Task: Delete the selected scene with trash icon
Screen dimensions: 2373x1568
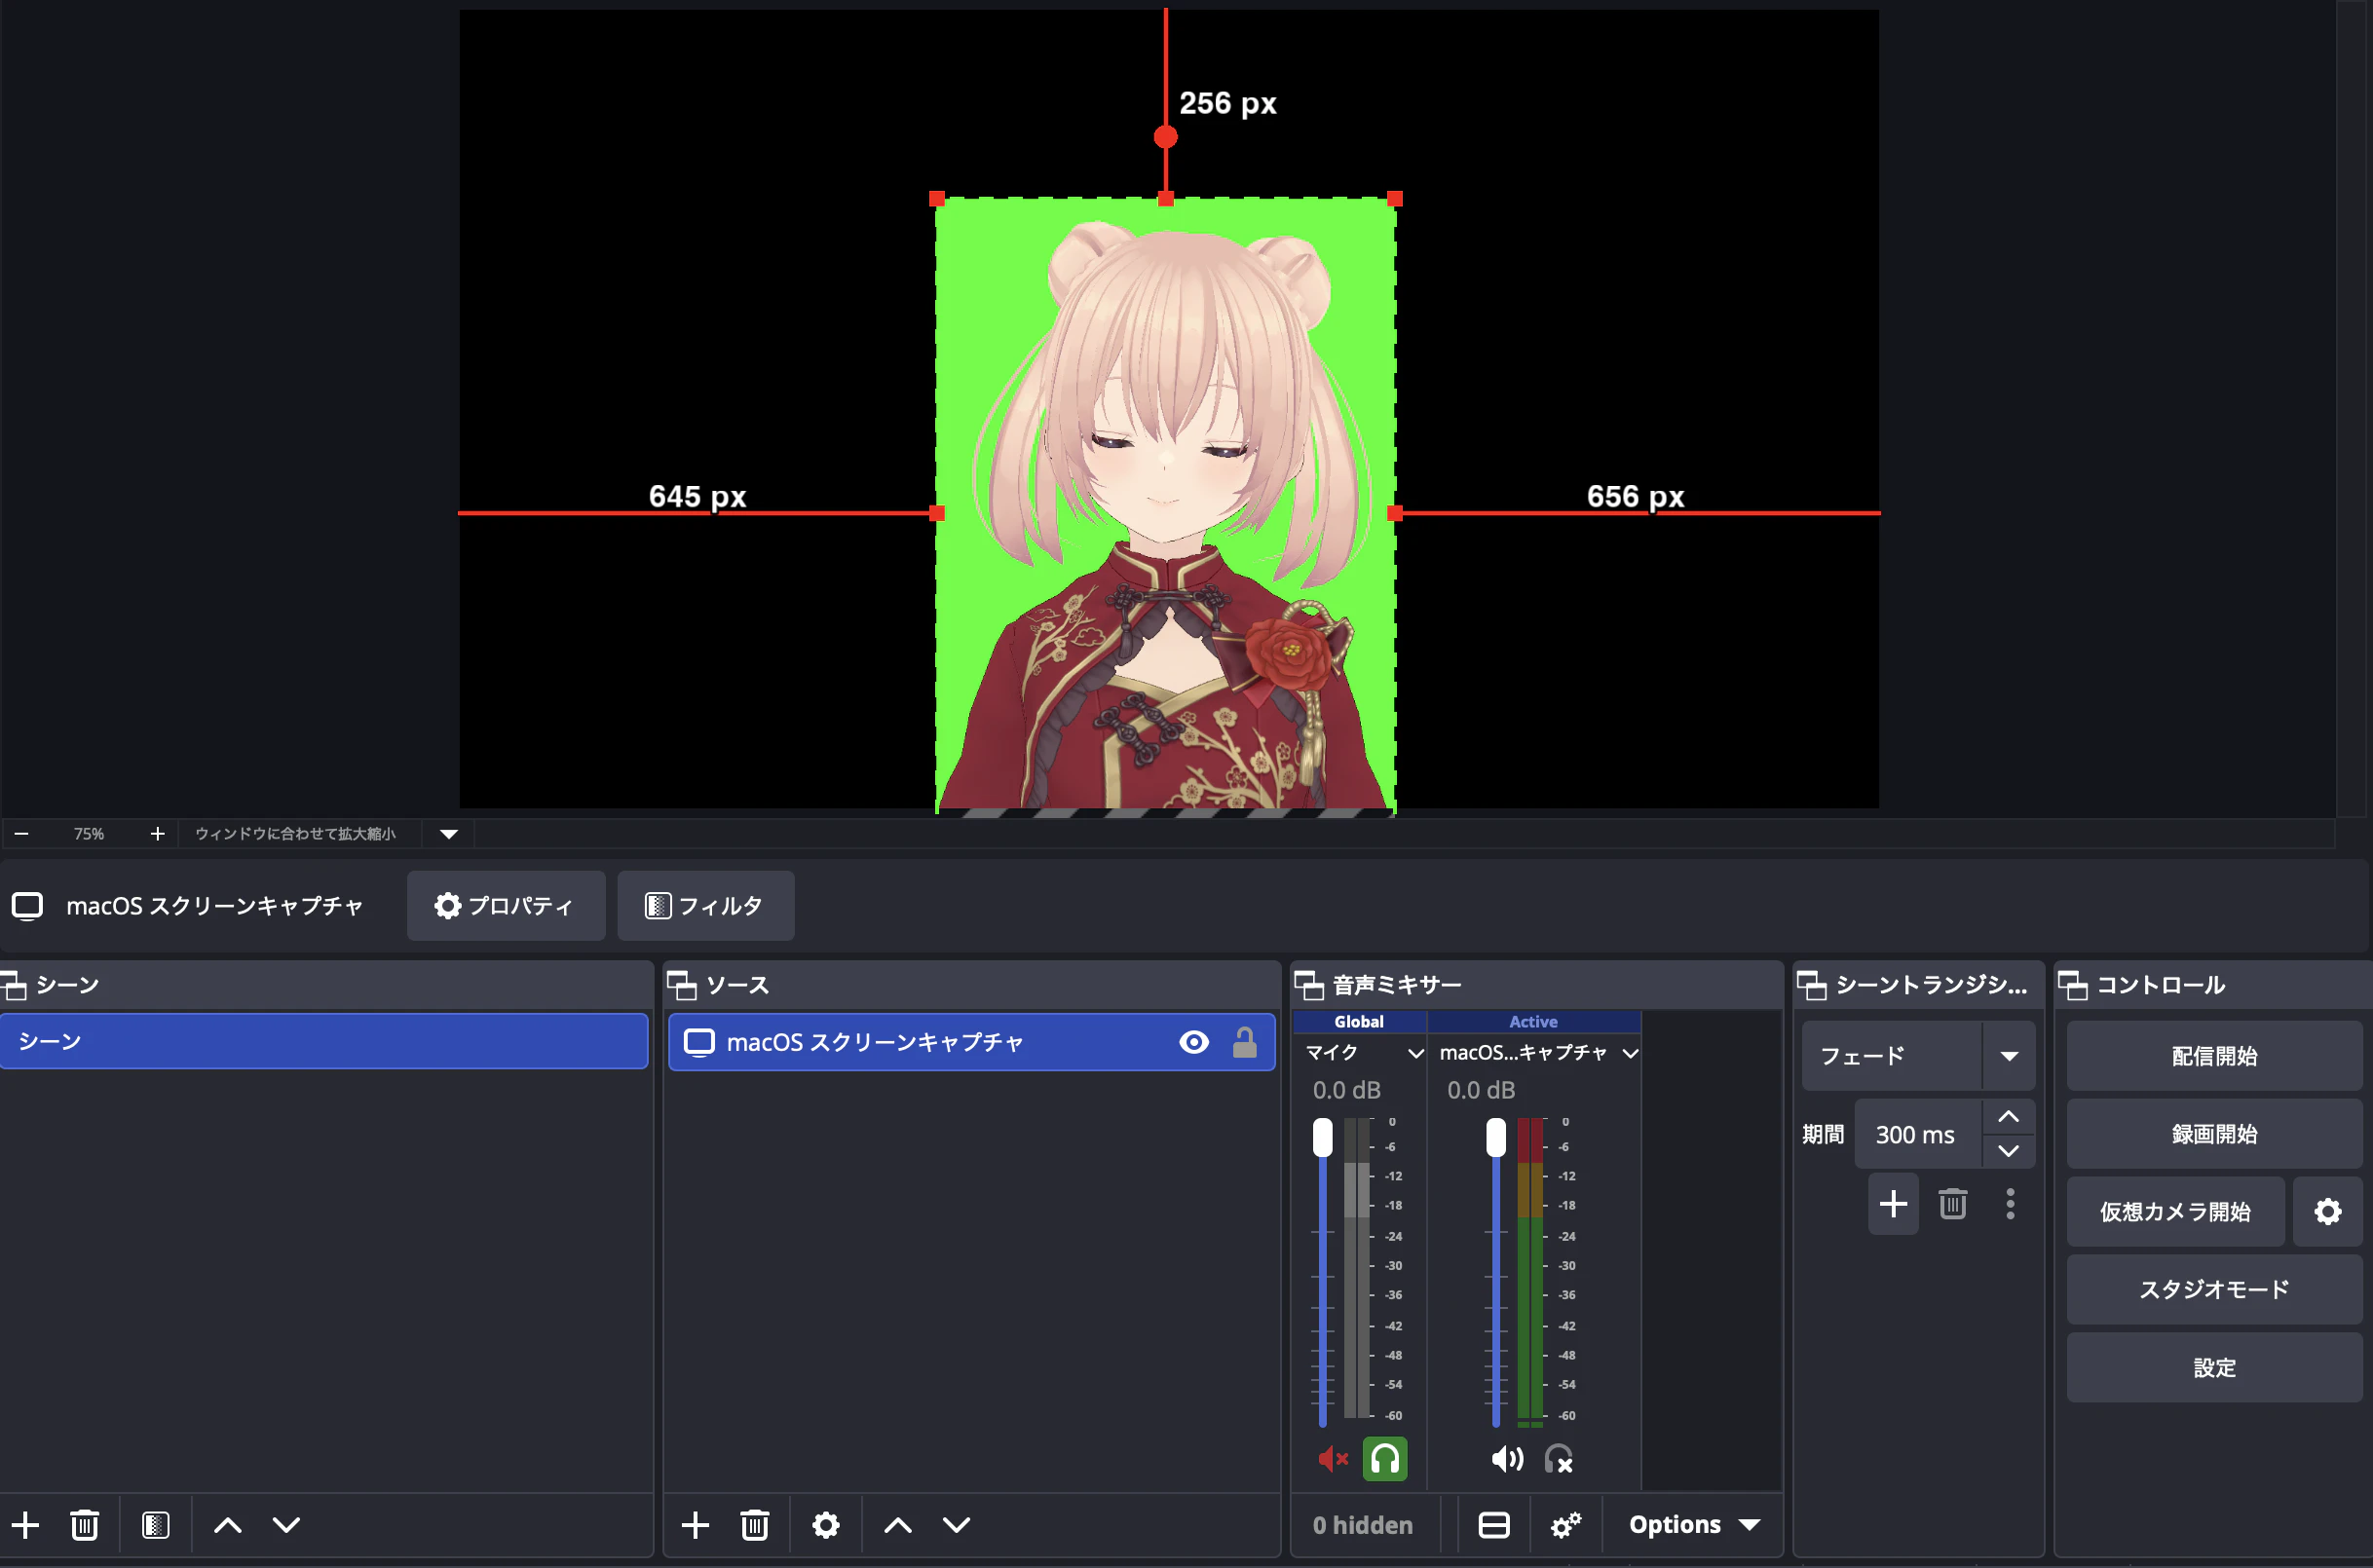Action: pyautogui.click(x=85, y=1525)
